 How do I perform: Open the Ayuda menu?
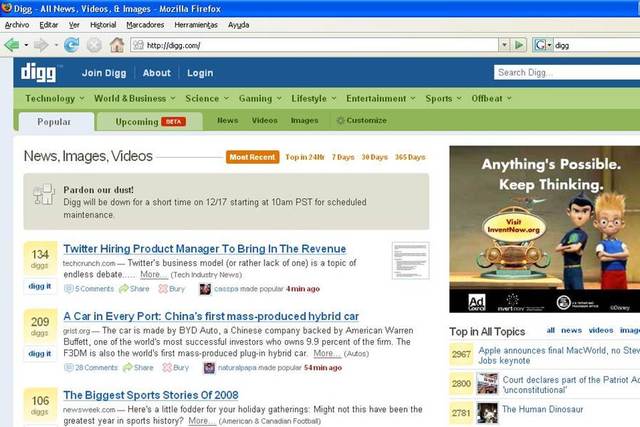point(238,25)
